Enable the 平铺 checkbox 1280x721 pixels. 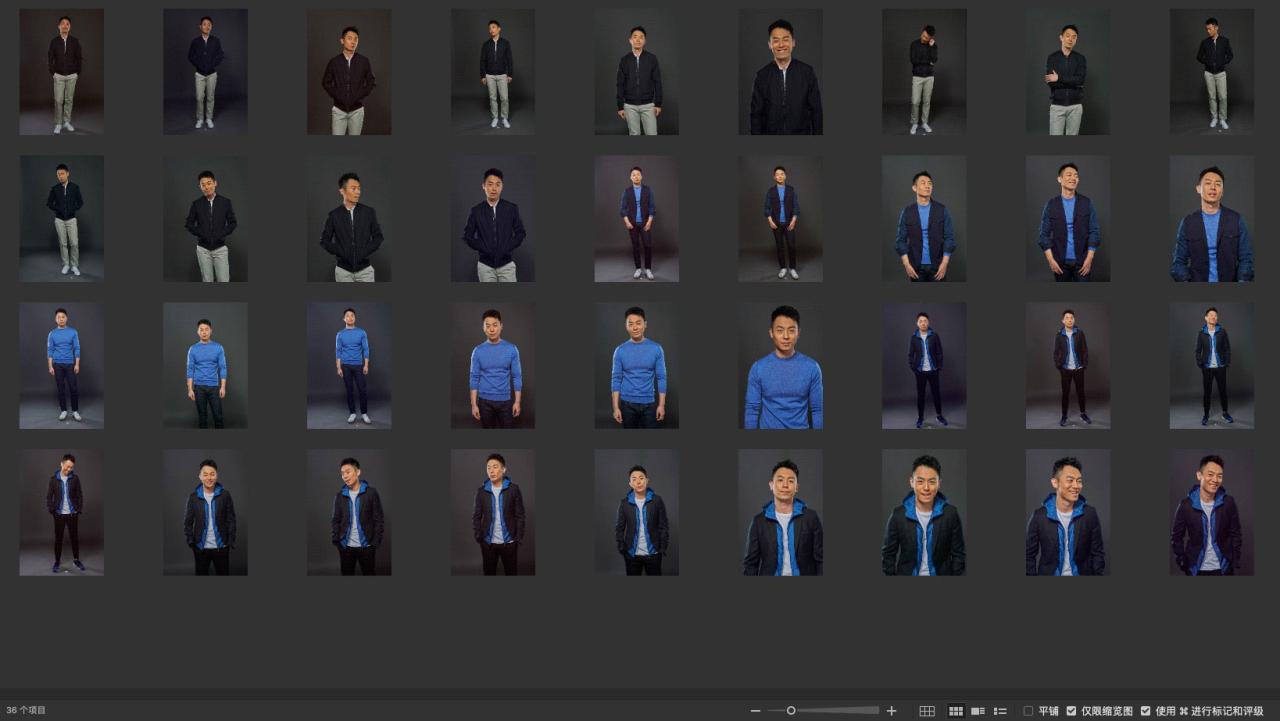[x=1028, y=711]
